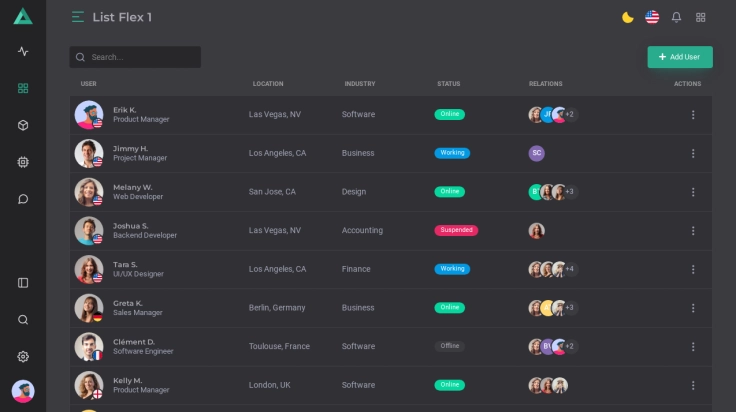Expand actions menu for Joshua S.
The height and width of the screenshot is (412, 736).
tap(693, 231)
